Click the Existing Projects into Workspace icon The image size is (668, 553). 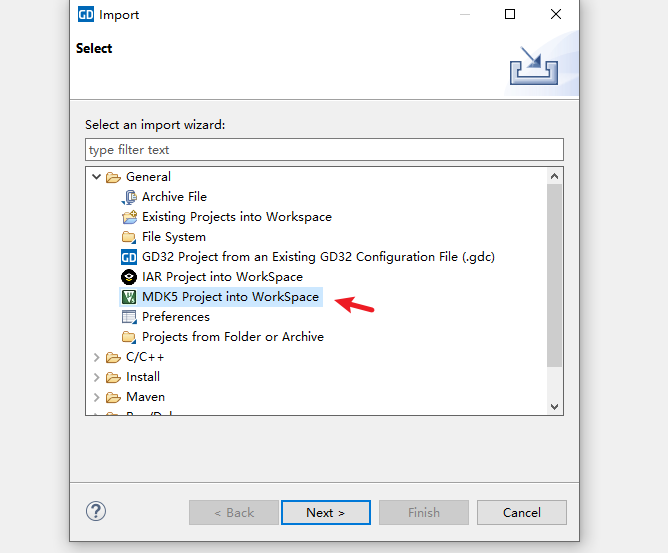click(x=129, y=217)
